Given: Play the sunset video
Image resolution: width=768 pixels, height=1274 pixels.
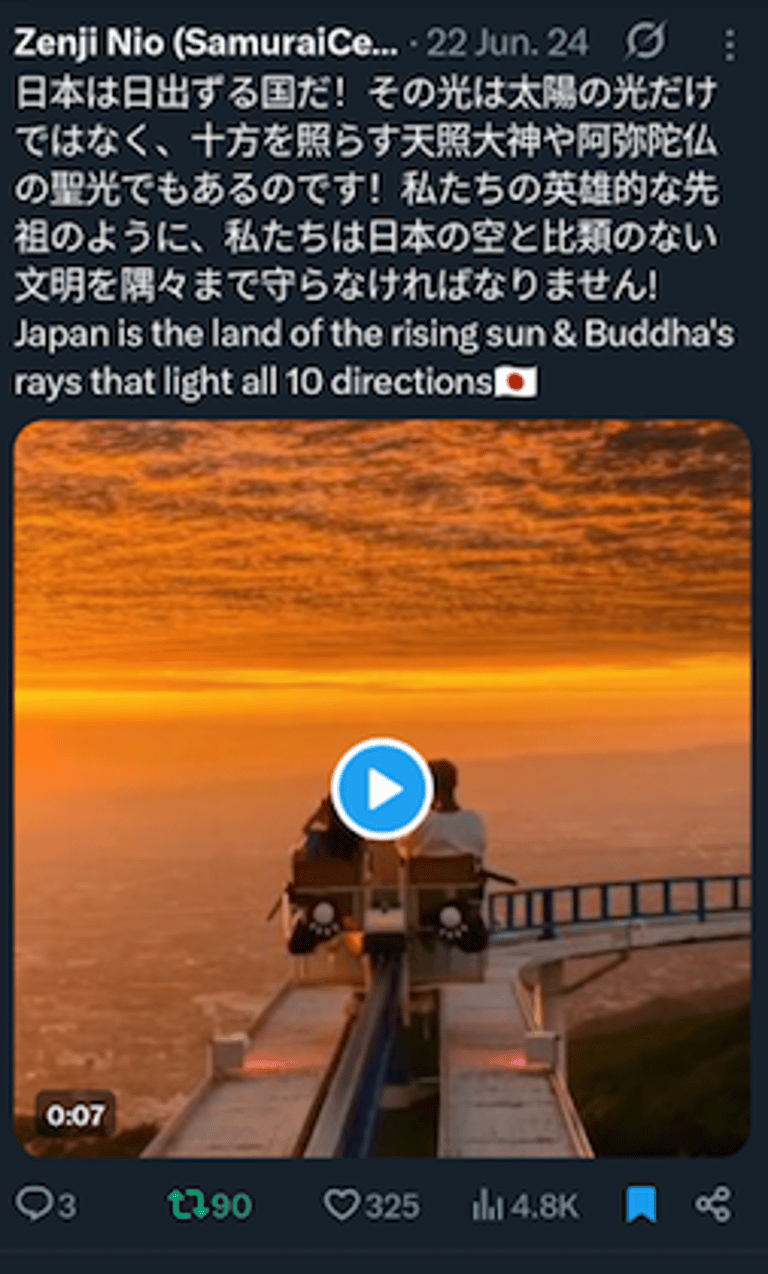Looking at the screenshot, I should pos(382,789).
